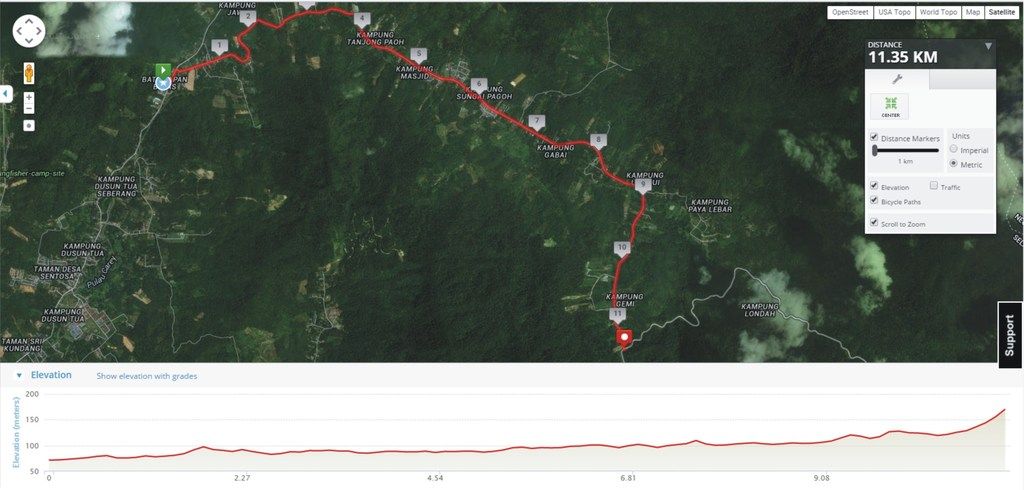Expand the left side panel arrow
Viewport: 1024px width, 490px height.
click(5, 94)
